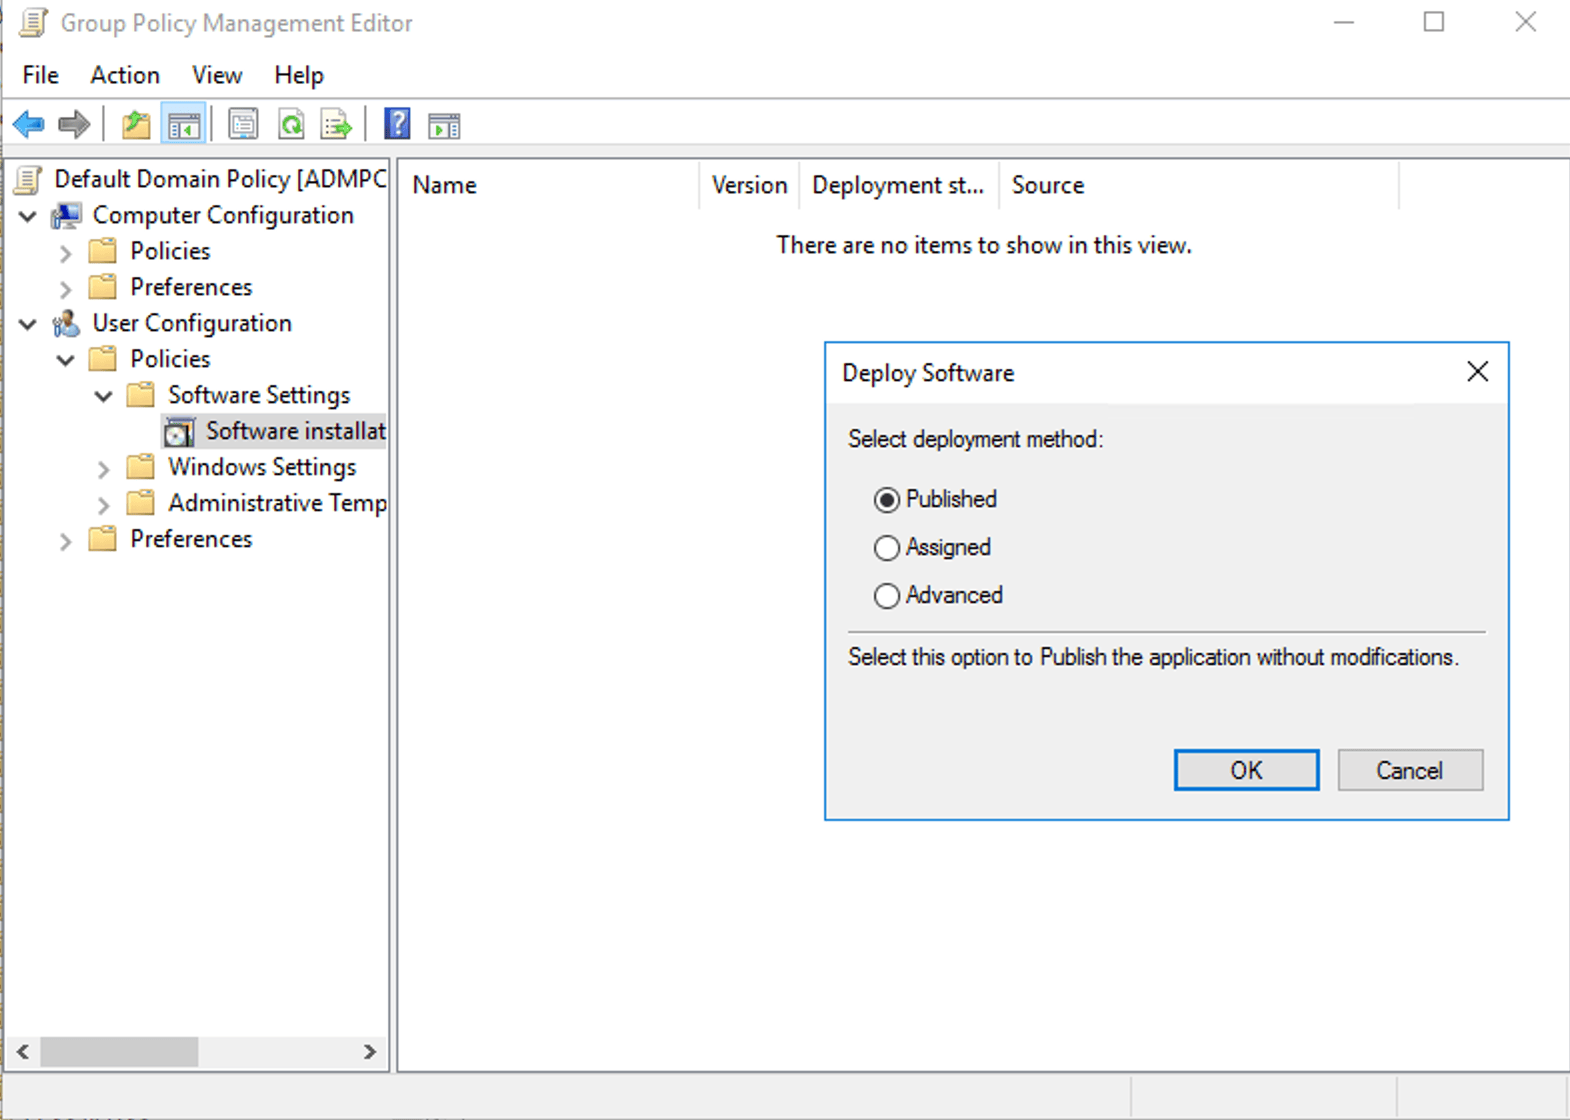
Task: Click the Default Domain Policy scroll icon
Action: (29, 179)
